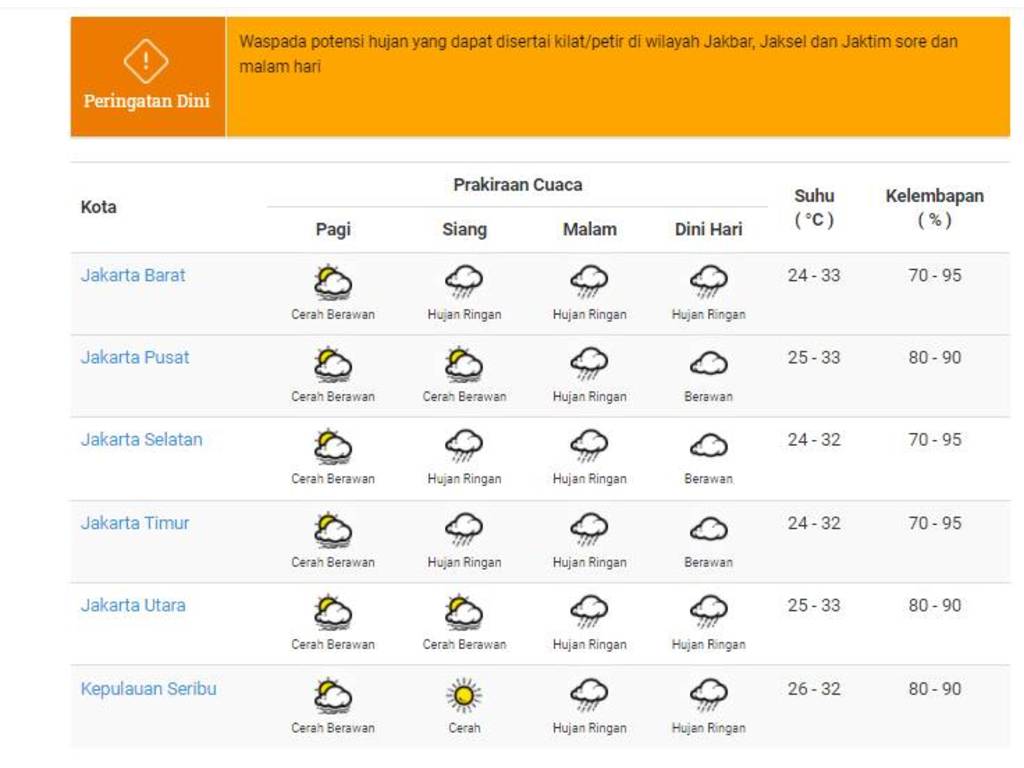Click Jakarta Timur Malam Hujan Ringan icon

click(589, 529)
